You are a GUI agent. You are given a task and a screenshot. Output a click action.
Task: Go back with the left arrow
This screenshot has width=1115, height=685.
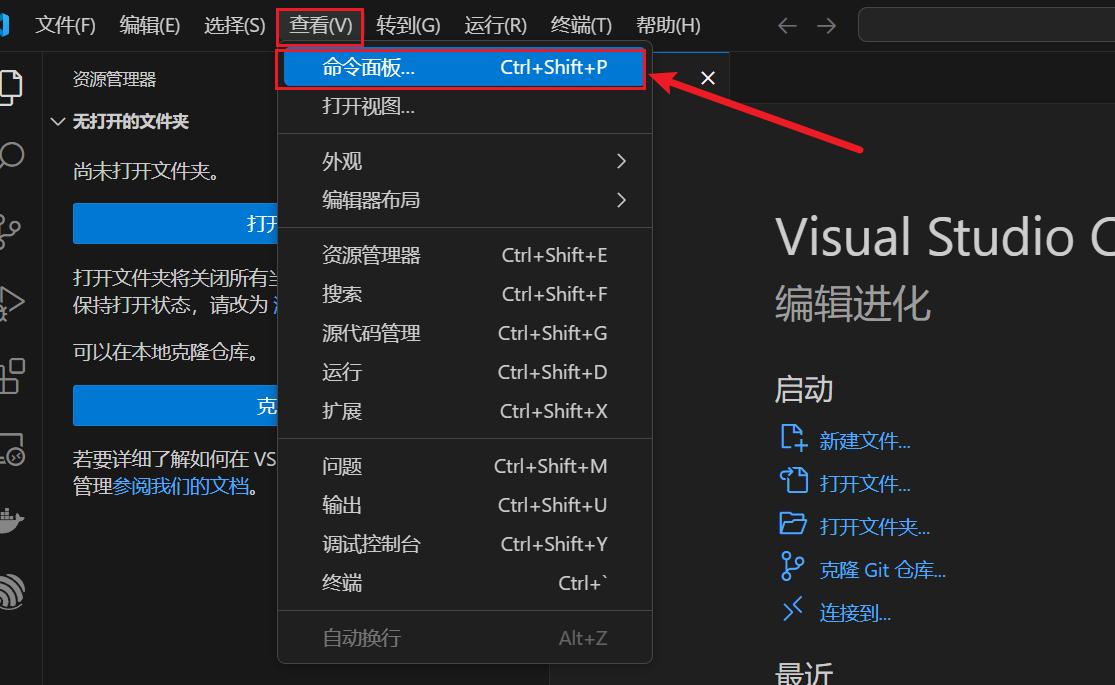coord(787,26)
